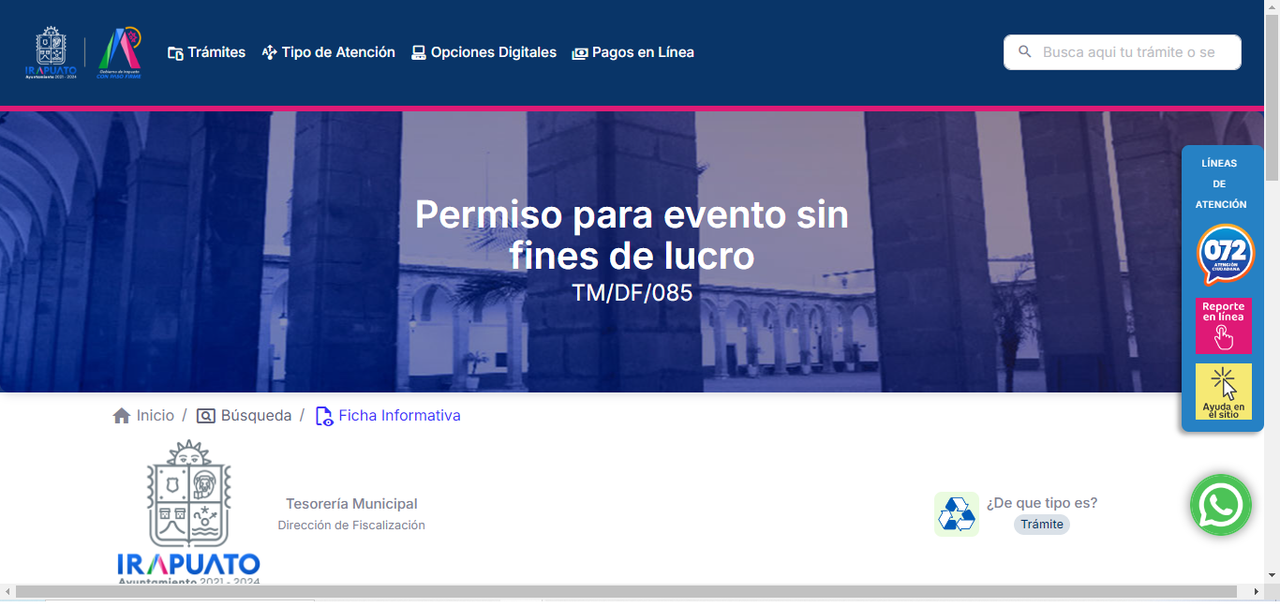Screen dimensions: 1280x605
Task: Click the magnifying glass search icon
Action: (x=1025, y=52)
